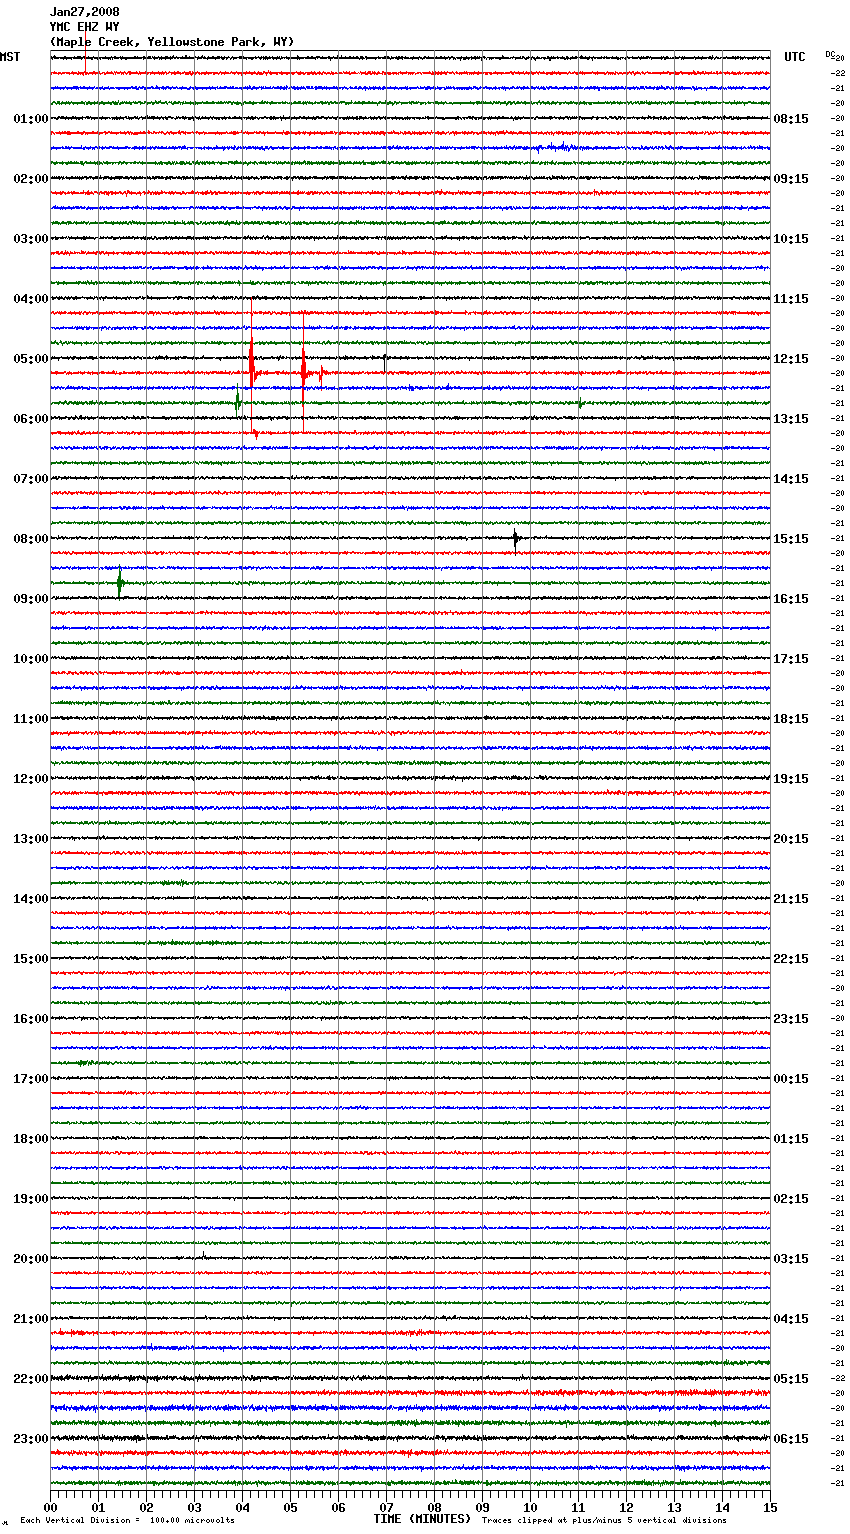
Task: Click the 03:15 UTC time label
Action: [x=791, y=1259]
